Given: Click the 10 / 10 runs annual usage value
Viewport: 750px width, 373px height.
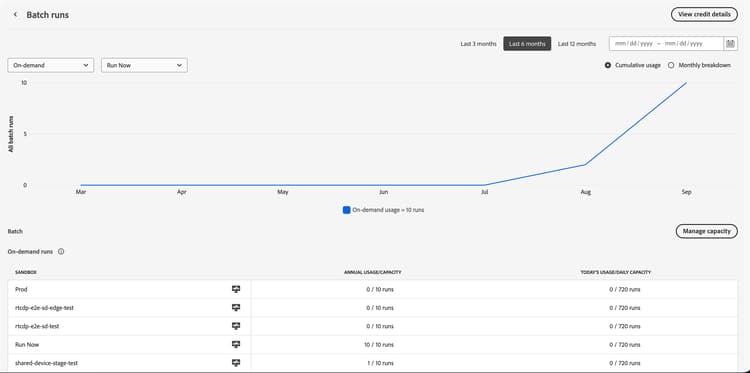Looking at the screenshot, I should tap(380, 344).
